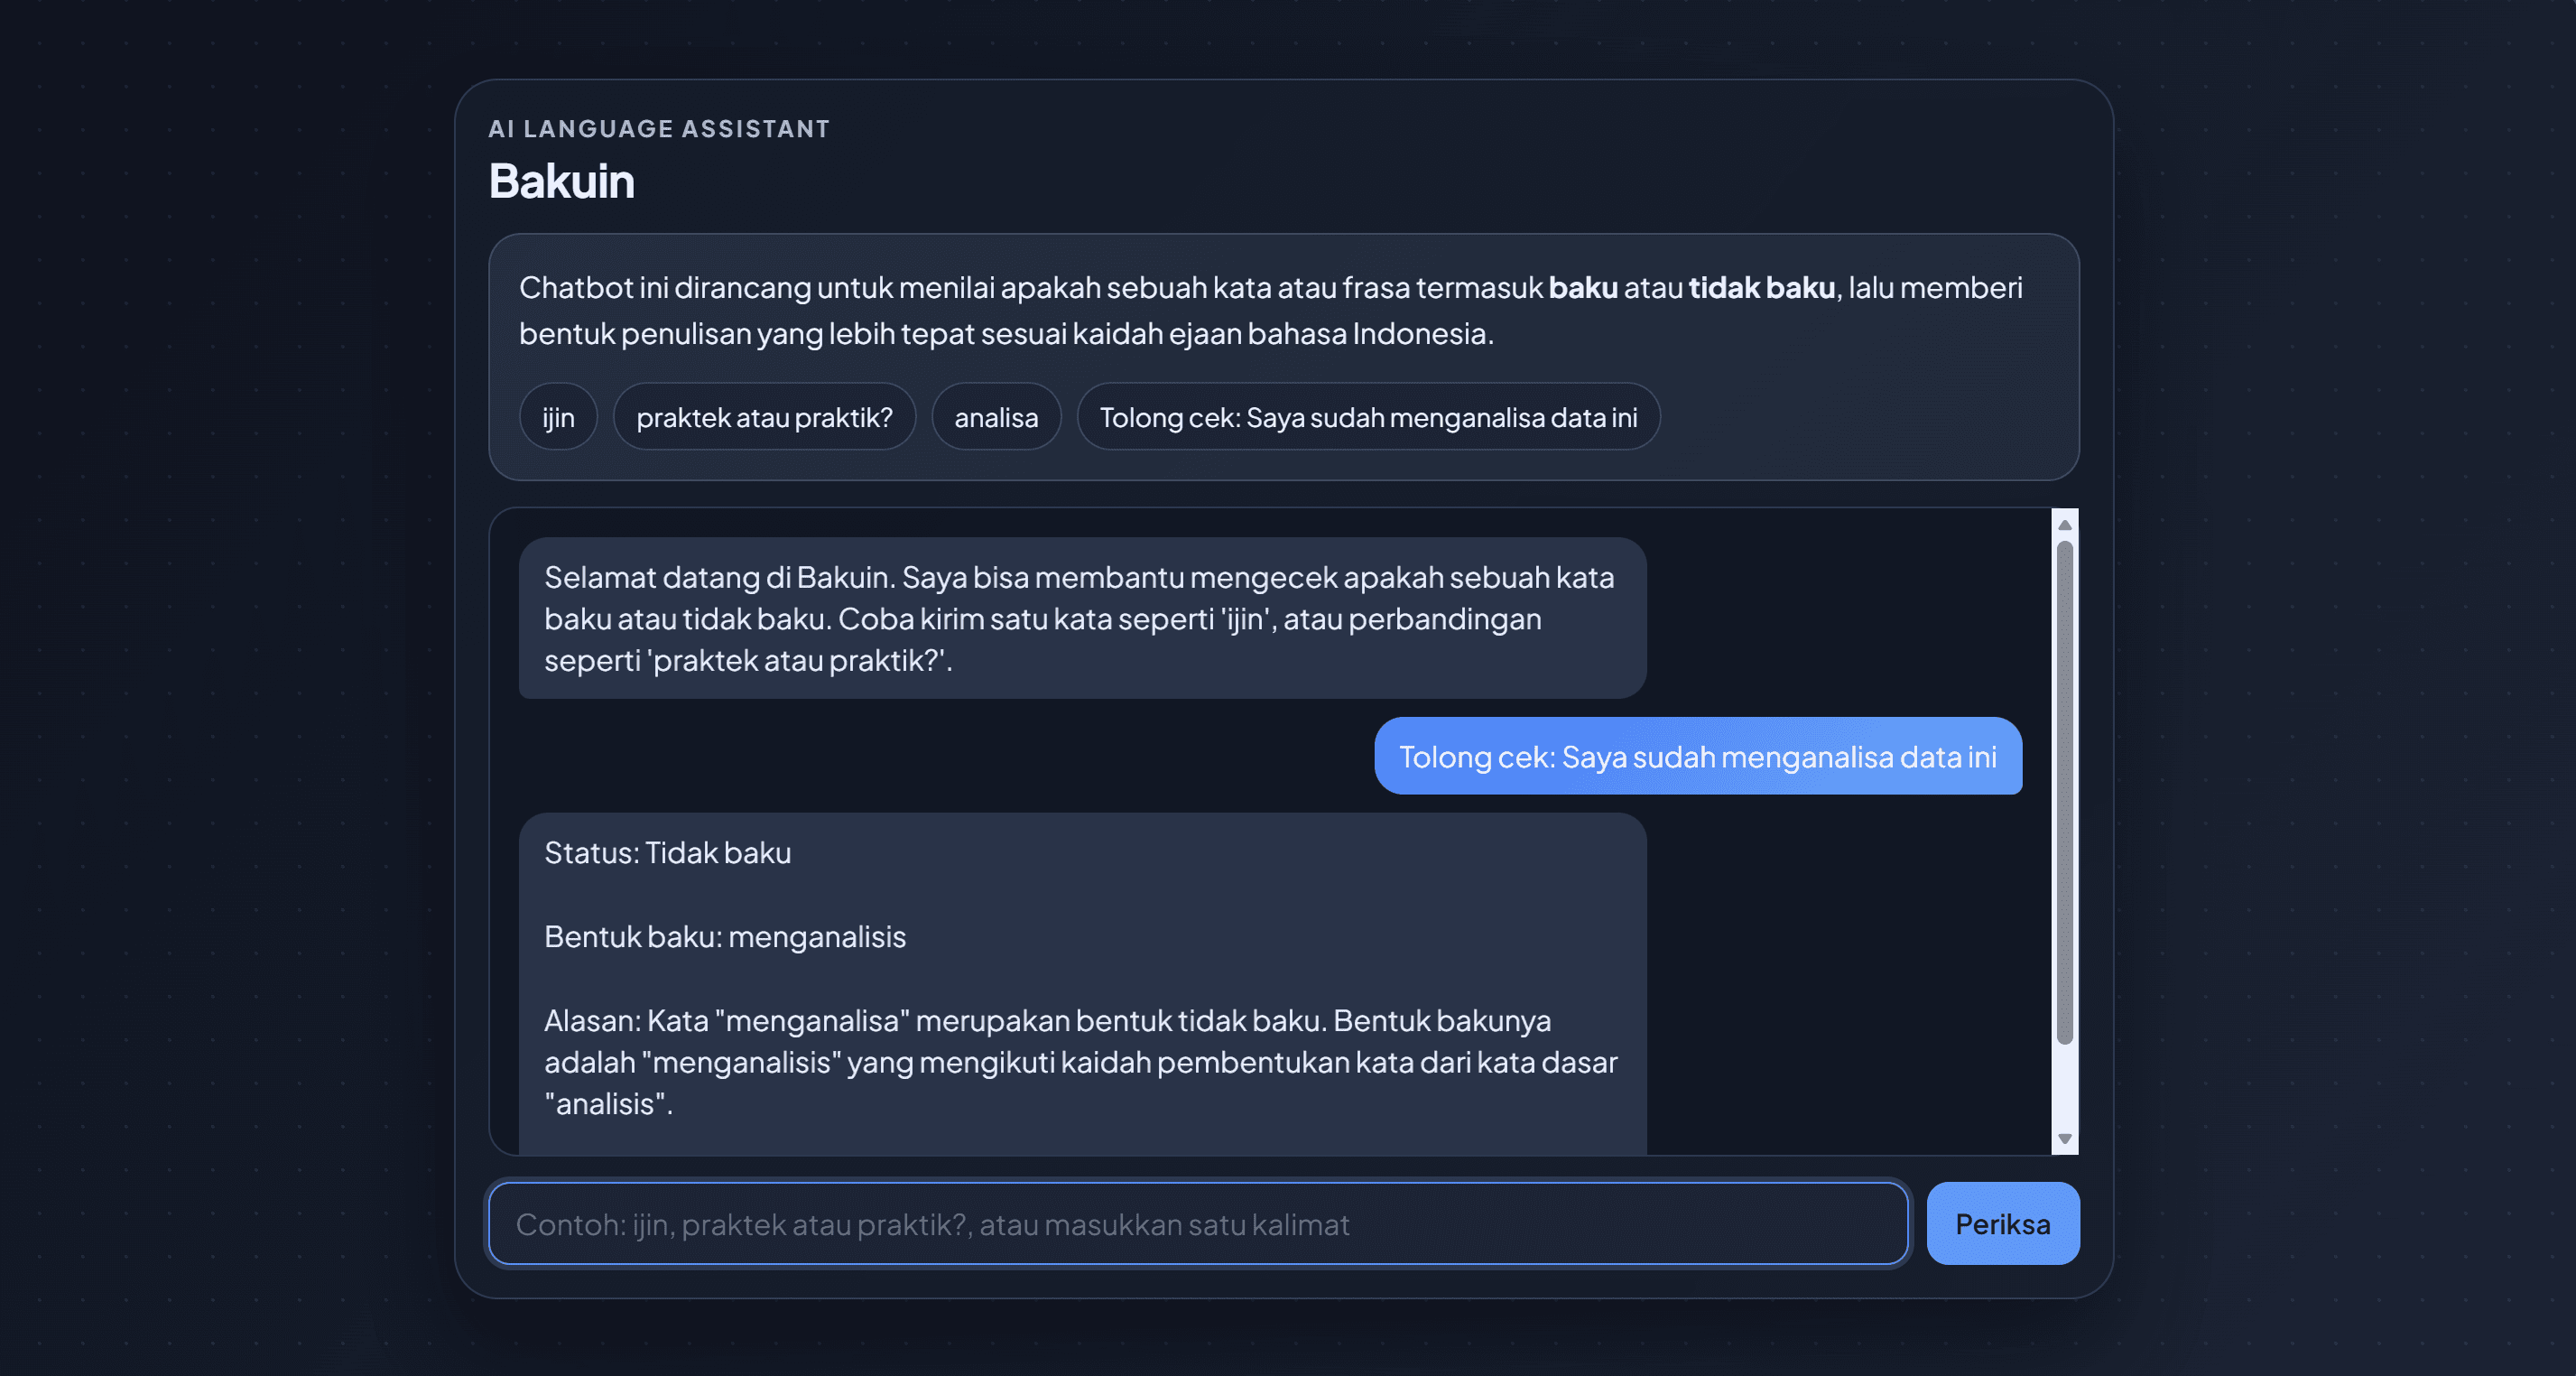Click the bold 'tidak baku' text in description
Viewport: 2576px width, 1376px height.
pyautogui.click(x=1762, y=288)
